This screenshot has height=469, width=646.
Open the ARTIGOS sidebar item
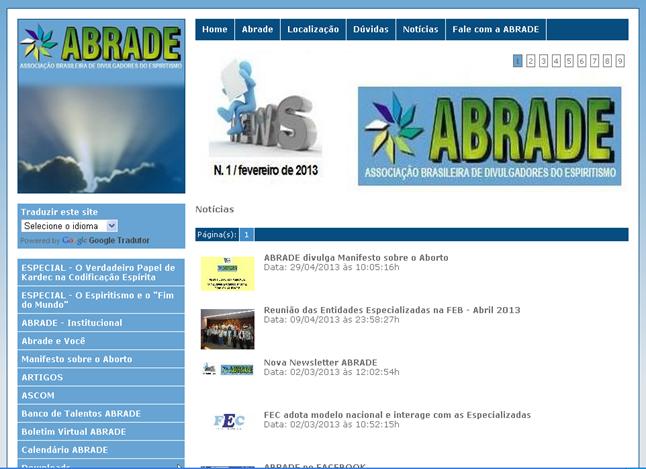pyautogui.click(x=101, y=377)
